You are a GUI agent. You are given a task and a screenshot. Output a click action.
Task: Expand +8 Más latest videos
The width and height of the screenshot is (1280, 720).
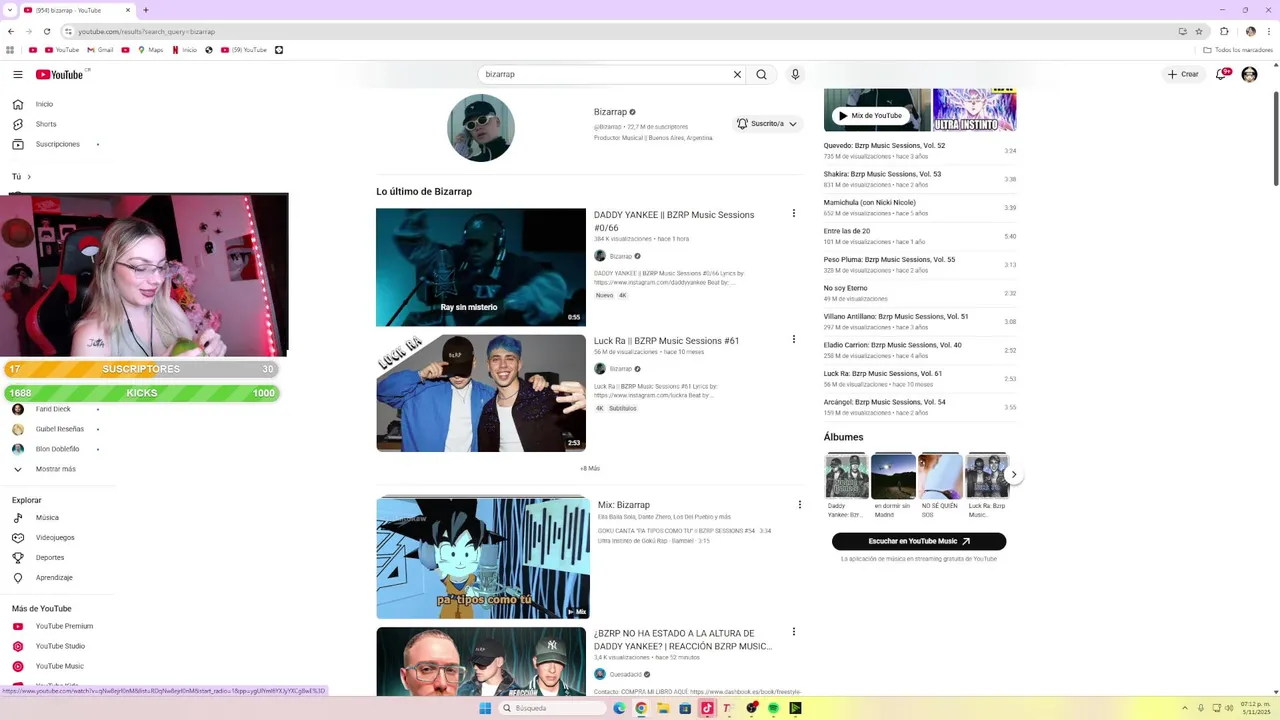coord(590,469)
